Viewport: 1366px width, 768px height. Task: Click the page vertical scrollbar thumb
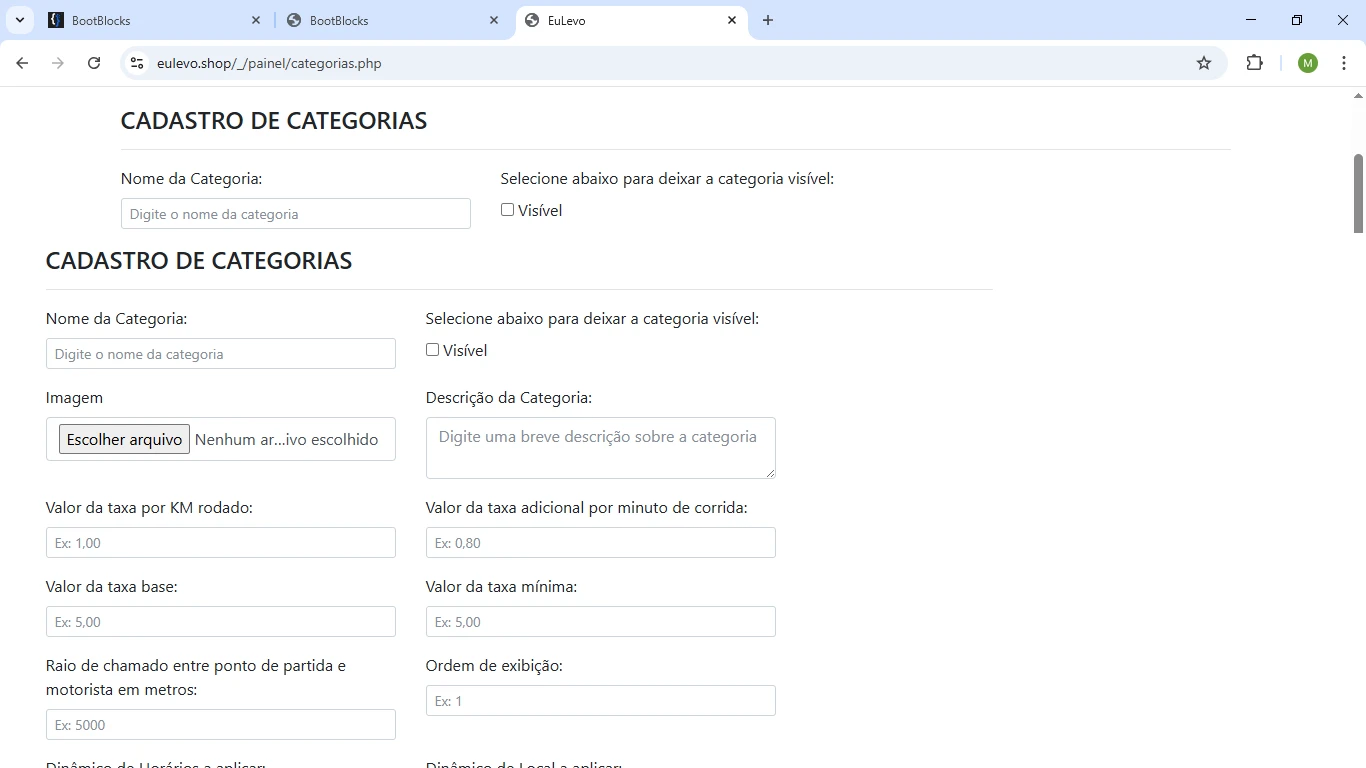tap(1358, 193)
